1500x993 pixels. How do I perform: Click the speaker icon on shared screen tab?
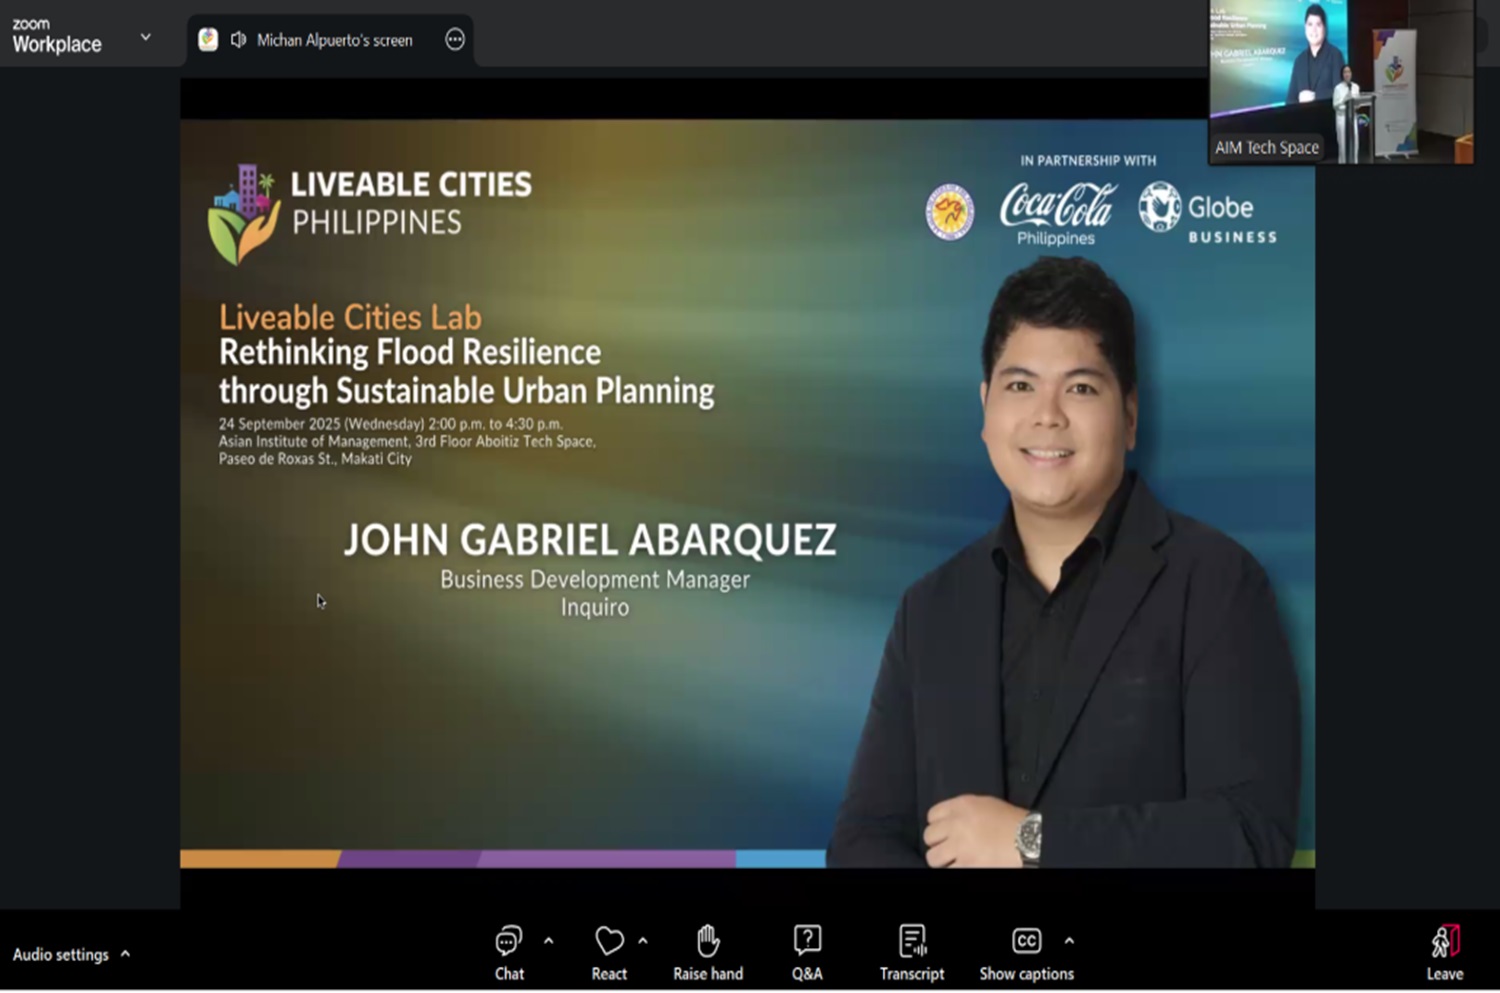coord(238,40)
